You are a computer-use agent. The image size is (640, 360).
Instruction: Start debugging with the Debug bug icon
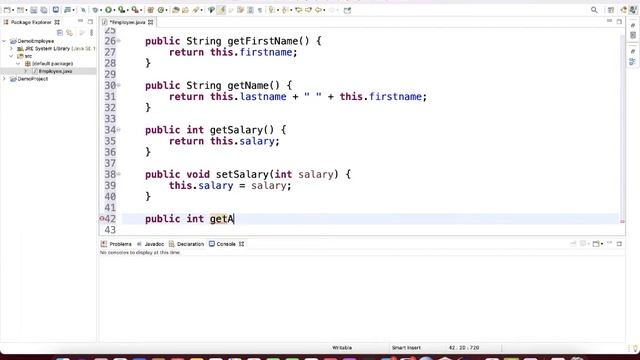[x=95, y=10]
